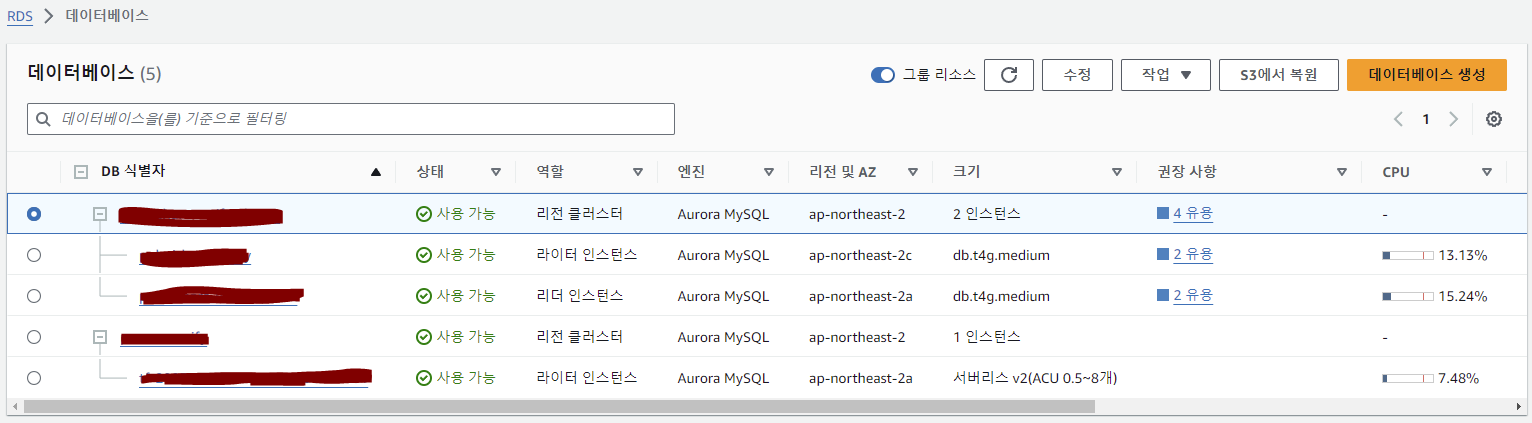The width and height of the screenshot is (1532, 423).
Task: Click the DB 식별자 column header
Action: click(x=133, y=171)
